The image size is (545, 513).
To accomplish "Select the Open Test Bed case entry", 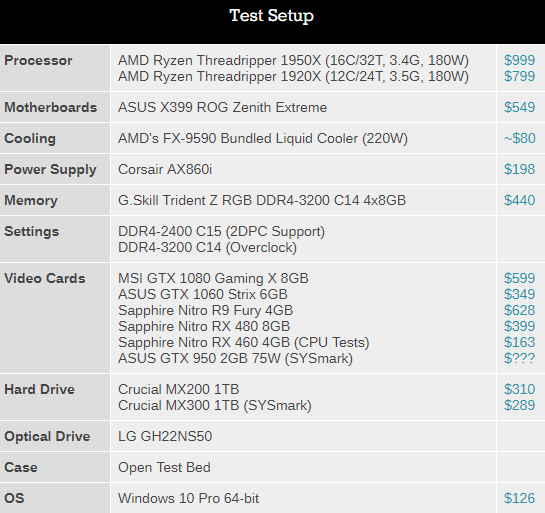I will [164, 467].
